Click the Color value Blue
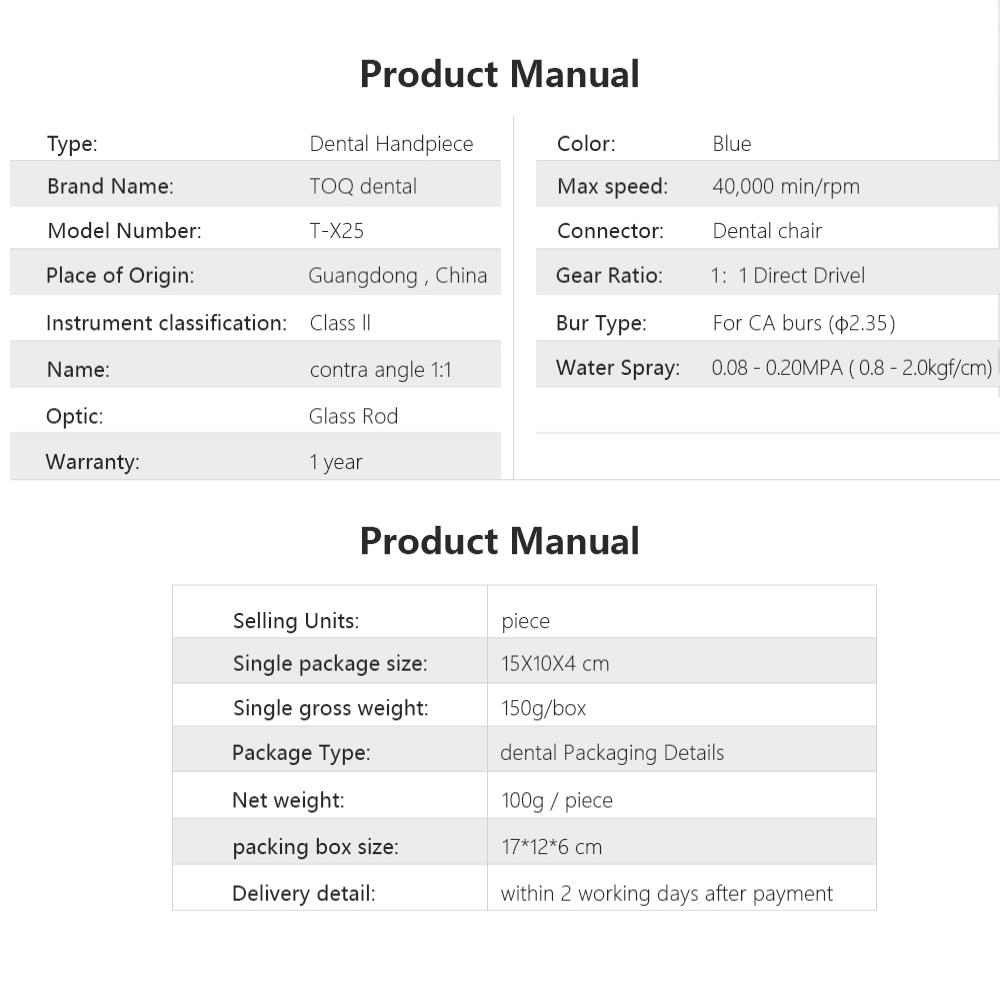Image resolution: width=1000 pixels, height=1000 pixels. [732, 143]
